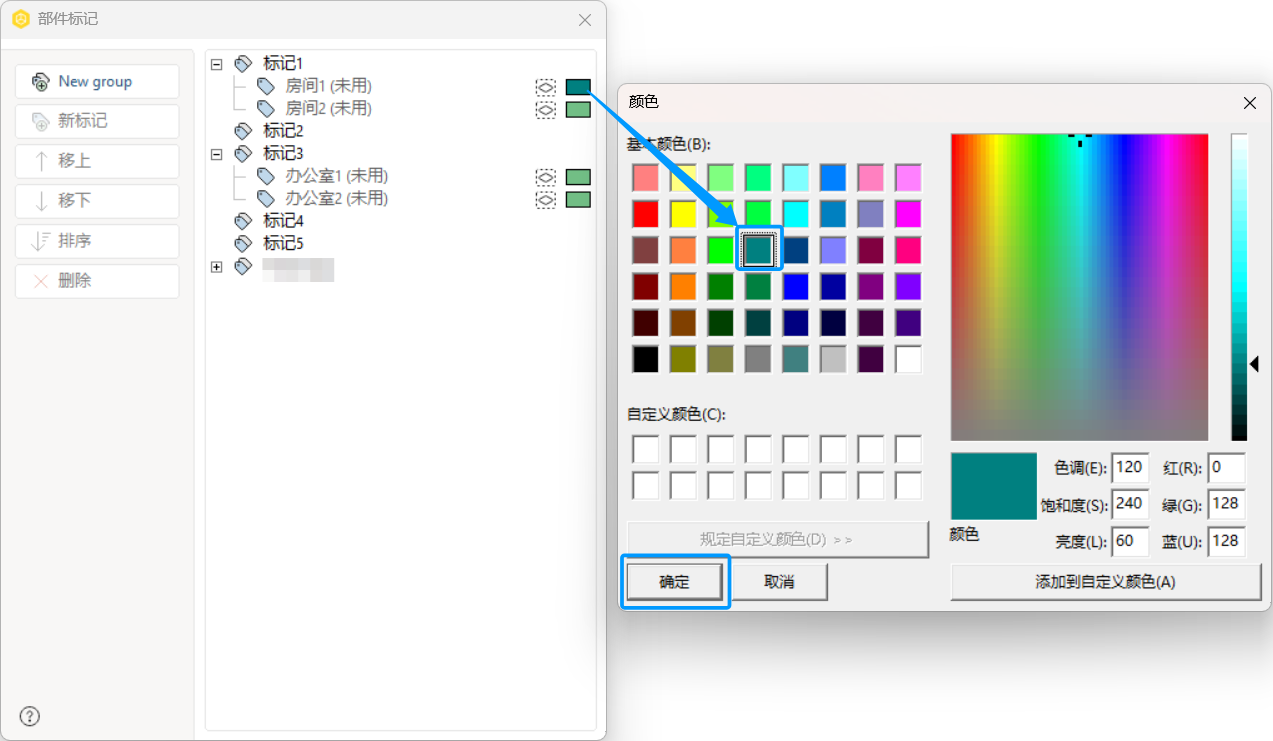1273x741 pixels.
Task: Select the 标记4 tree row
Action: (x=283, y=221)
